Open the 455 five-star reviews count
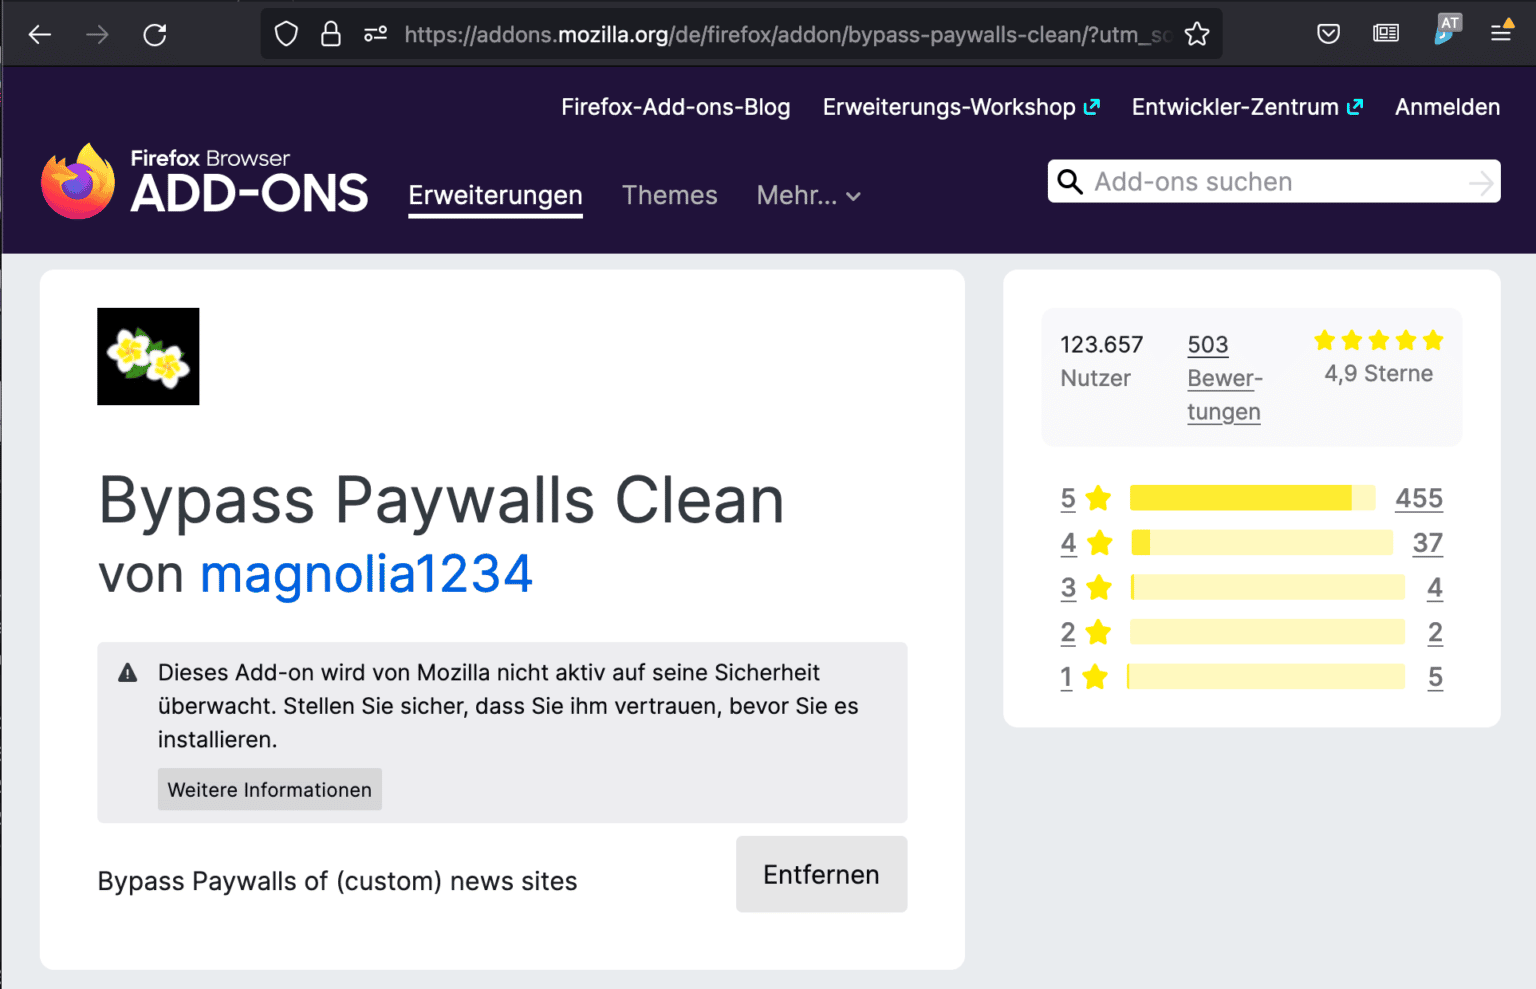The image size is (1536, 989). 1419,498
